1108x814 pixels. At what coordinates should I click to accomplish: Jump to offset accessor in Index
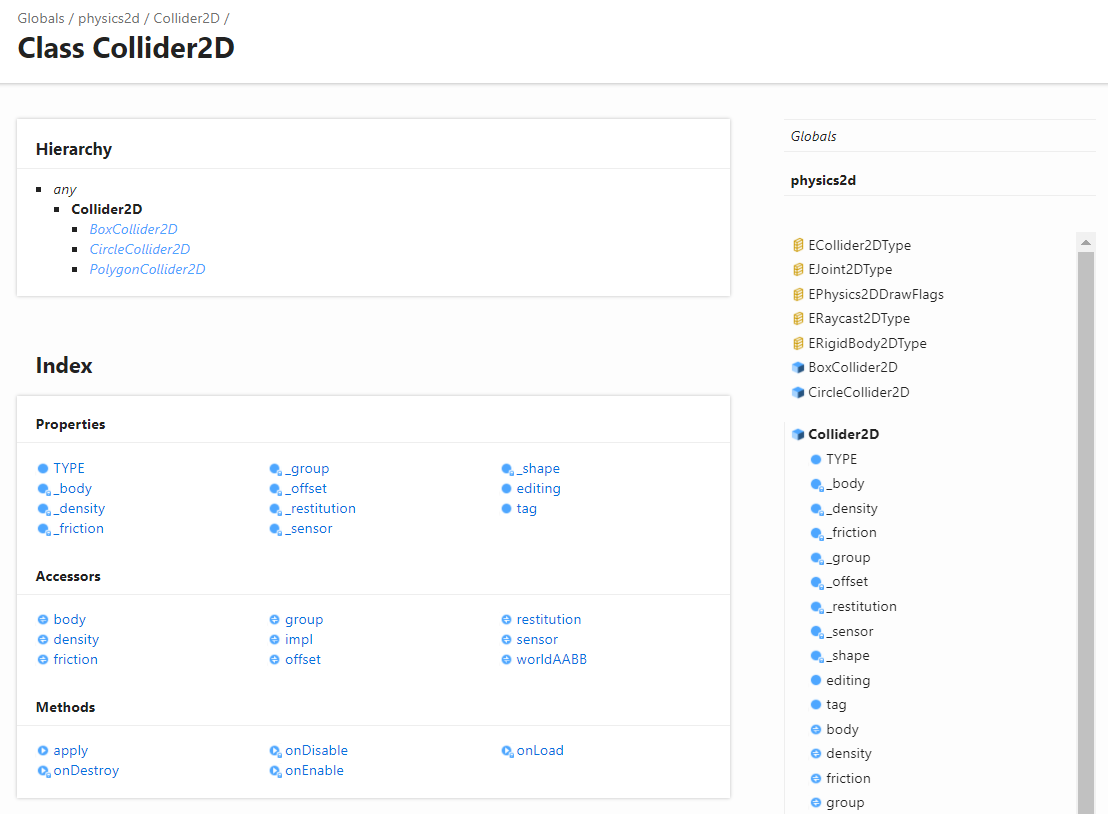(303, 659)
